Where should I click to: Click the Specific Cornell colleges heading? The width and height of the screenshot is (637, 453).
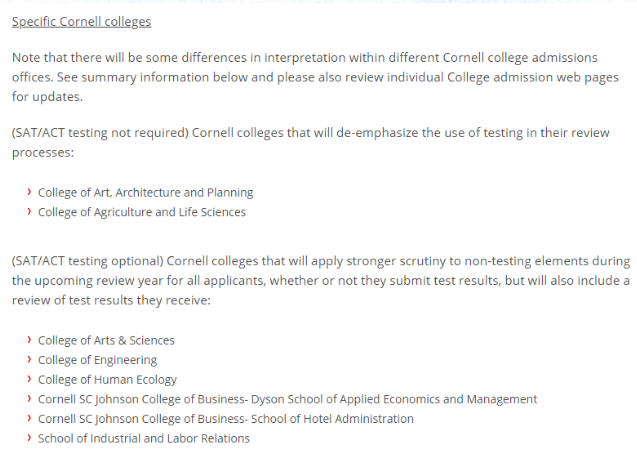[81, 22]
